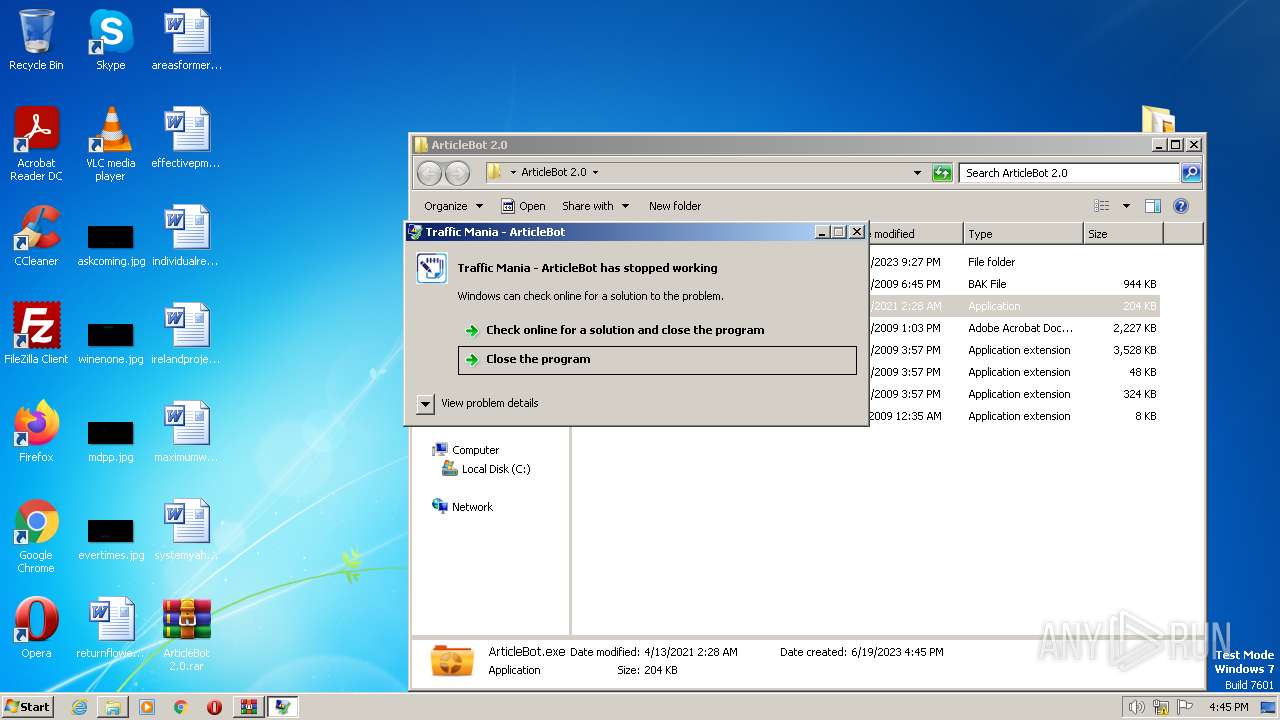Click the WinRAR taskbar button
Screen dimensions: 1280x720
coord(249,707)
